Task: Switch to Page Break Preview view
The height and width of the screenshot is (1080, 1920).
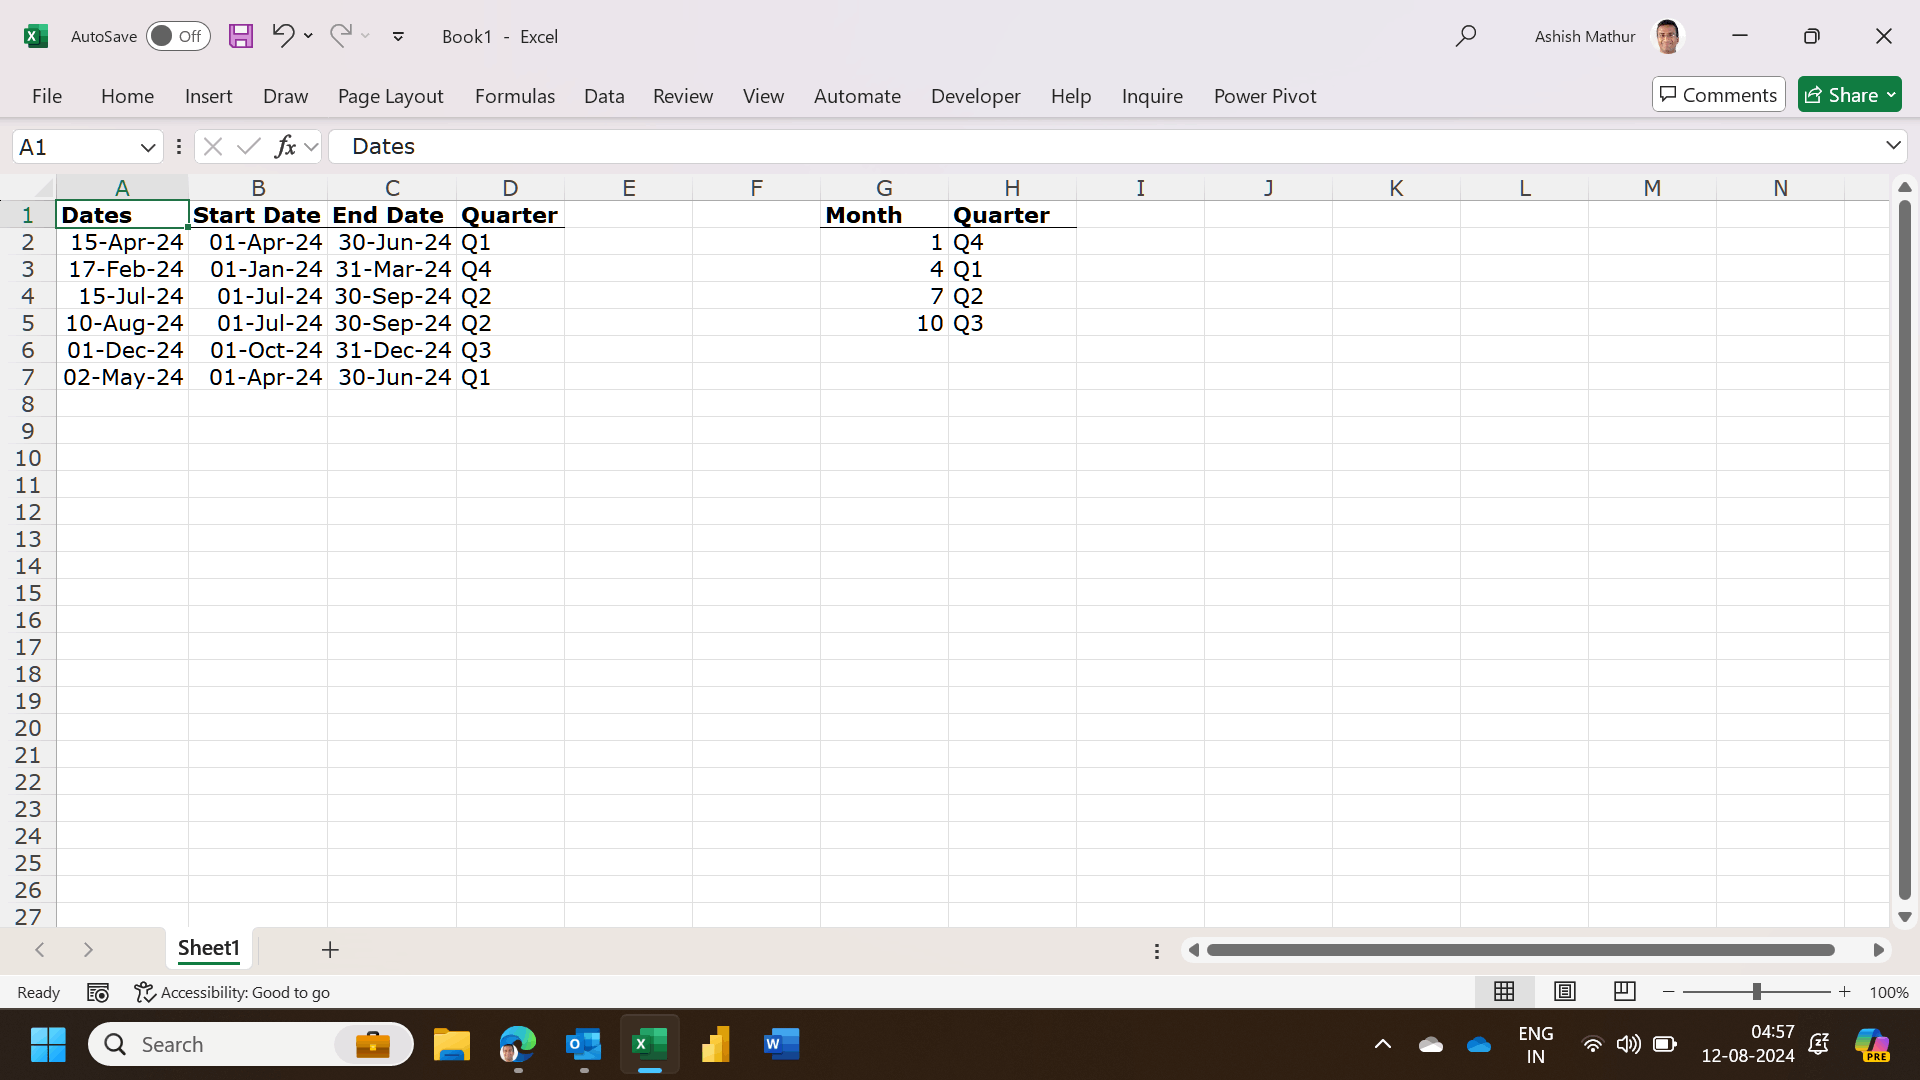Action: click(x=1624, y=991)
